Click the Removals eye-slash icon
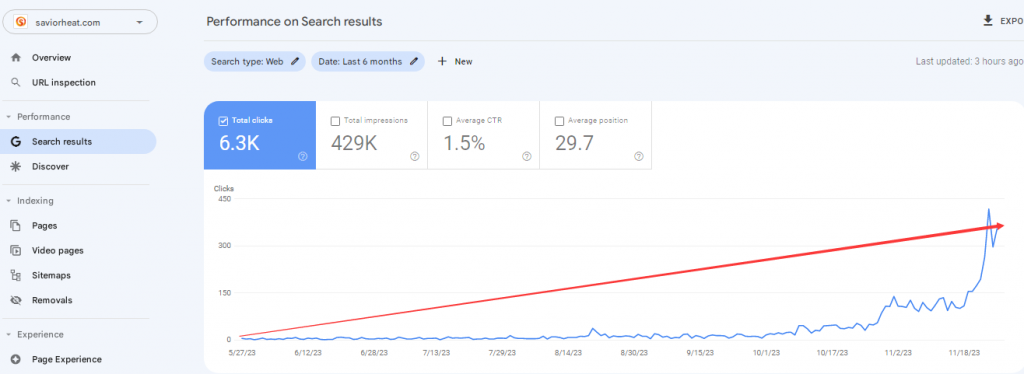Image resolution: width=1024 pixels, height=374 pixels. pos(16,300)
